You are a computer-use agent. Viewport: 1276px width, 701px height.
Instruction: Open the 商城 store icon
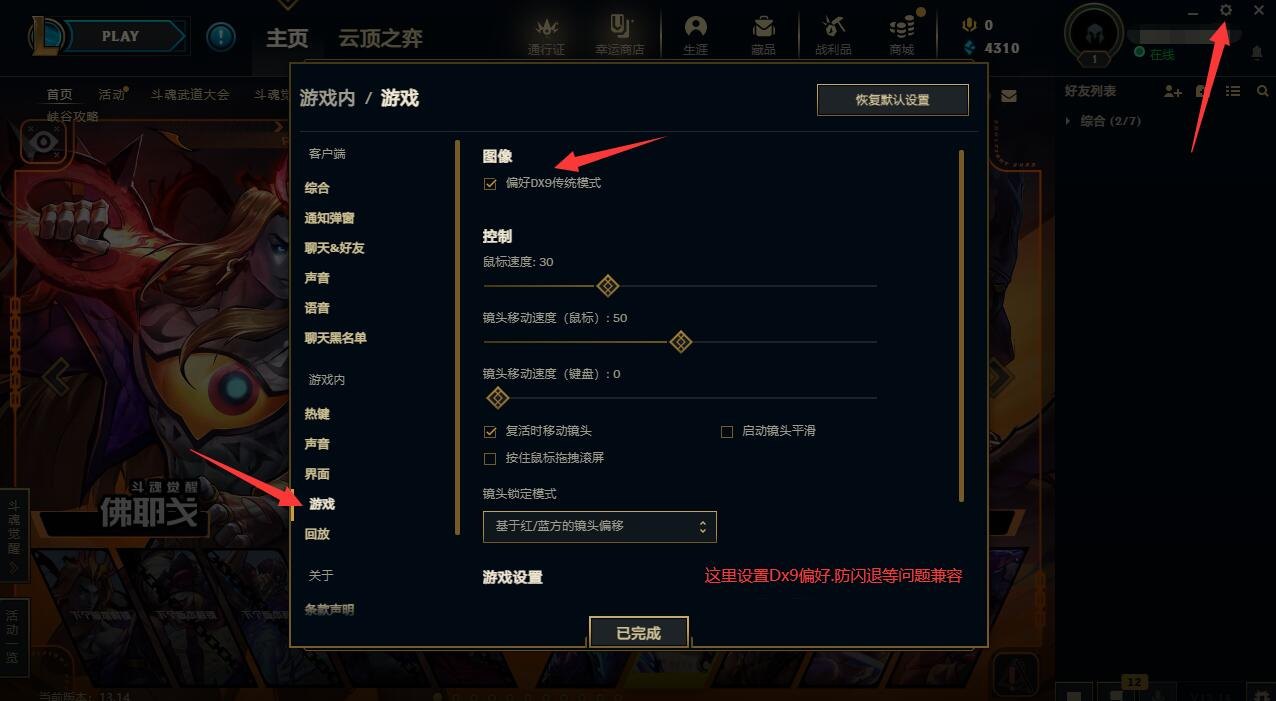tap(901, 35)
